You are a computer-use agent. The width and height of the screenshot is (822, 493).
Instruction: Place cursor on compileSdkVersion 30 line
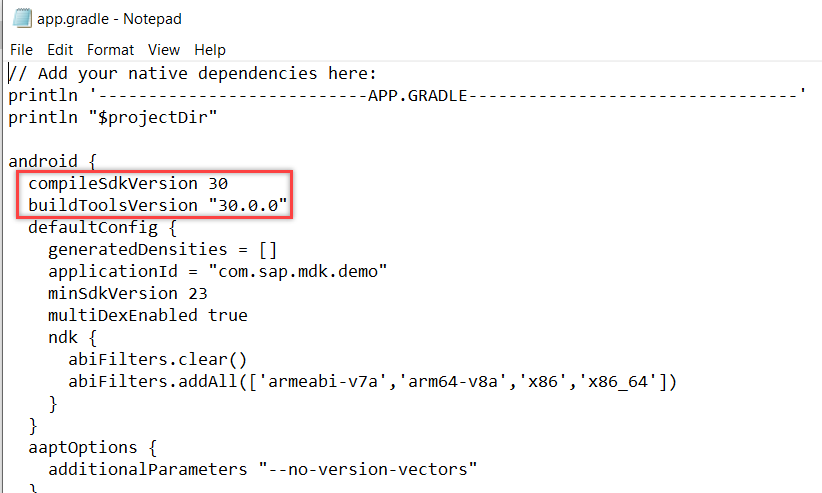[128, 184]
